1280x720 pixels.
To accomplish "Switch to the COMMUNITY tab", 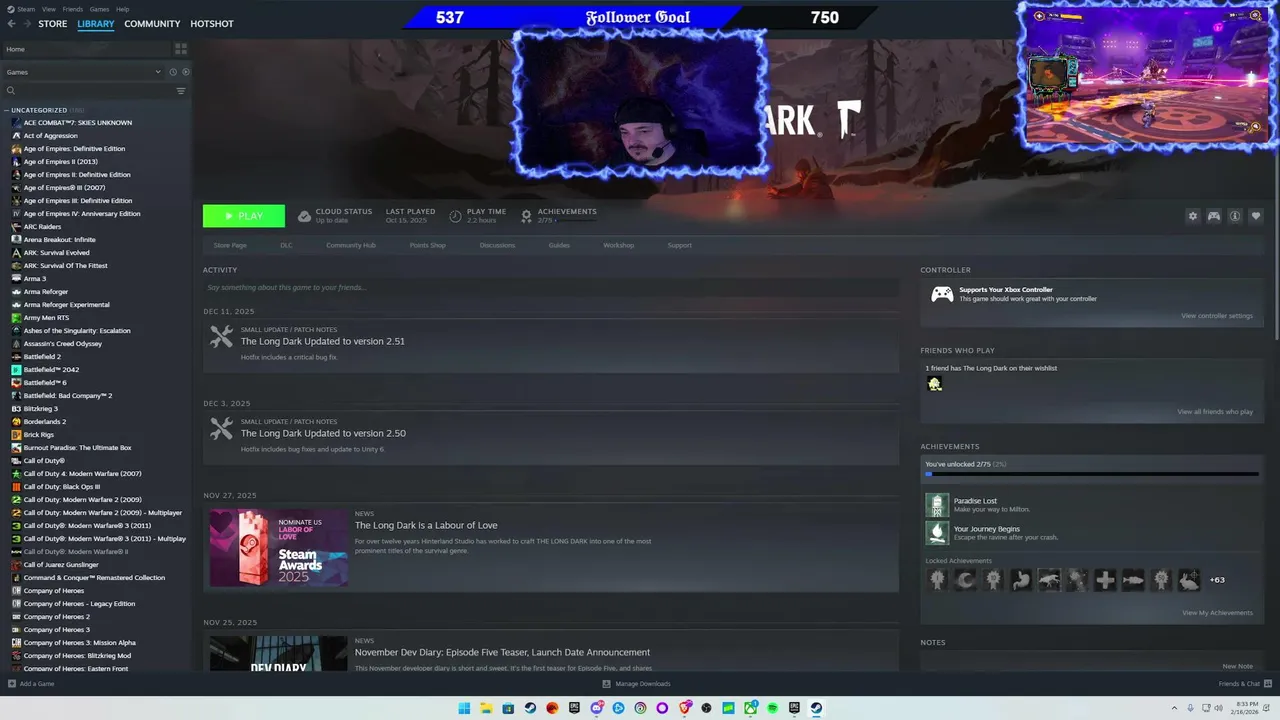I will tap(152, 24).
